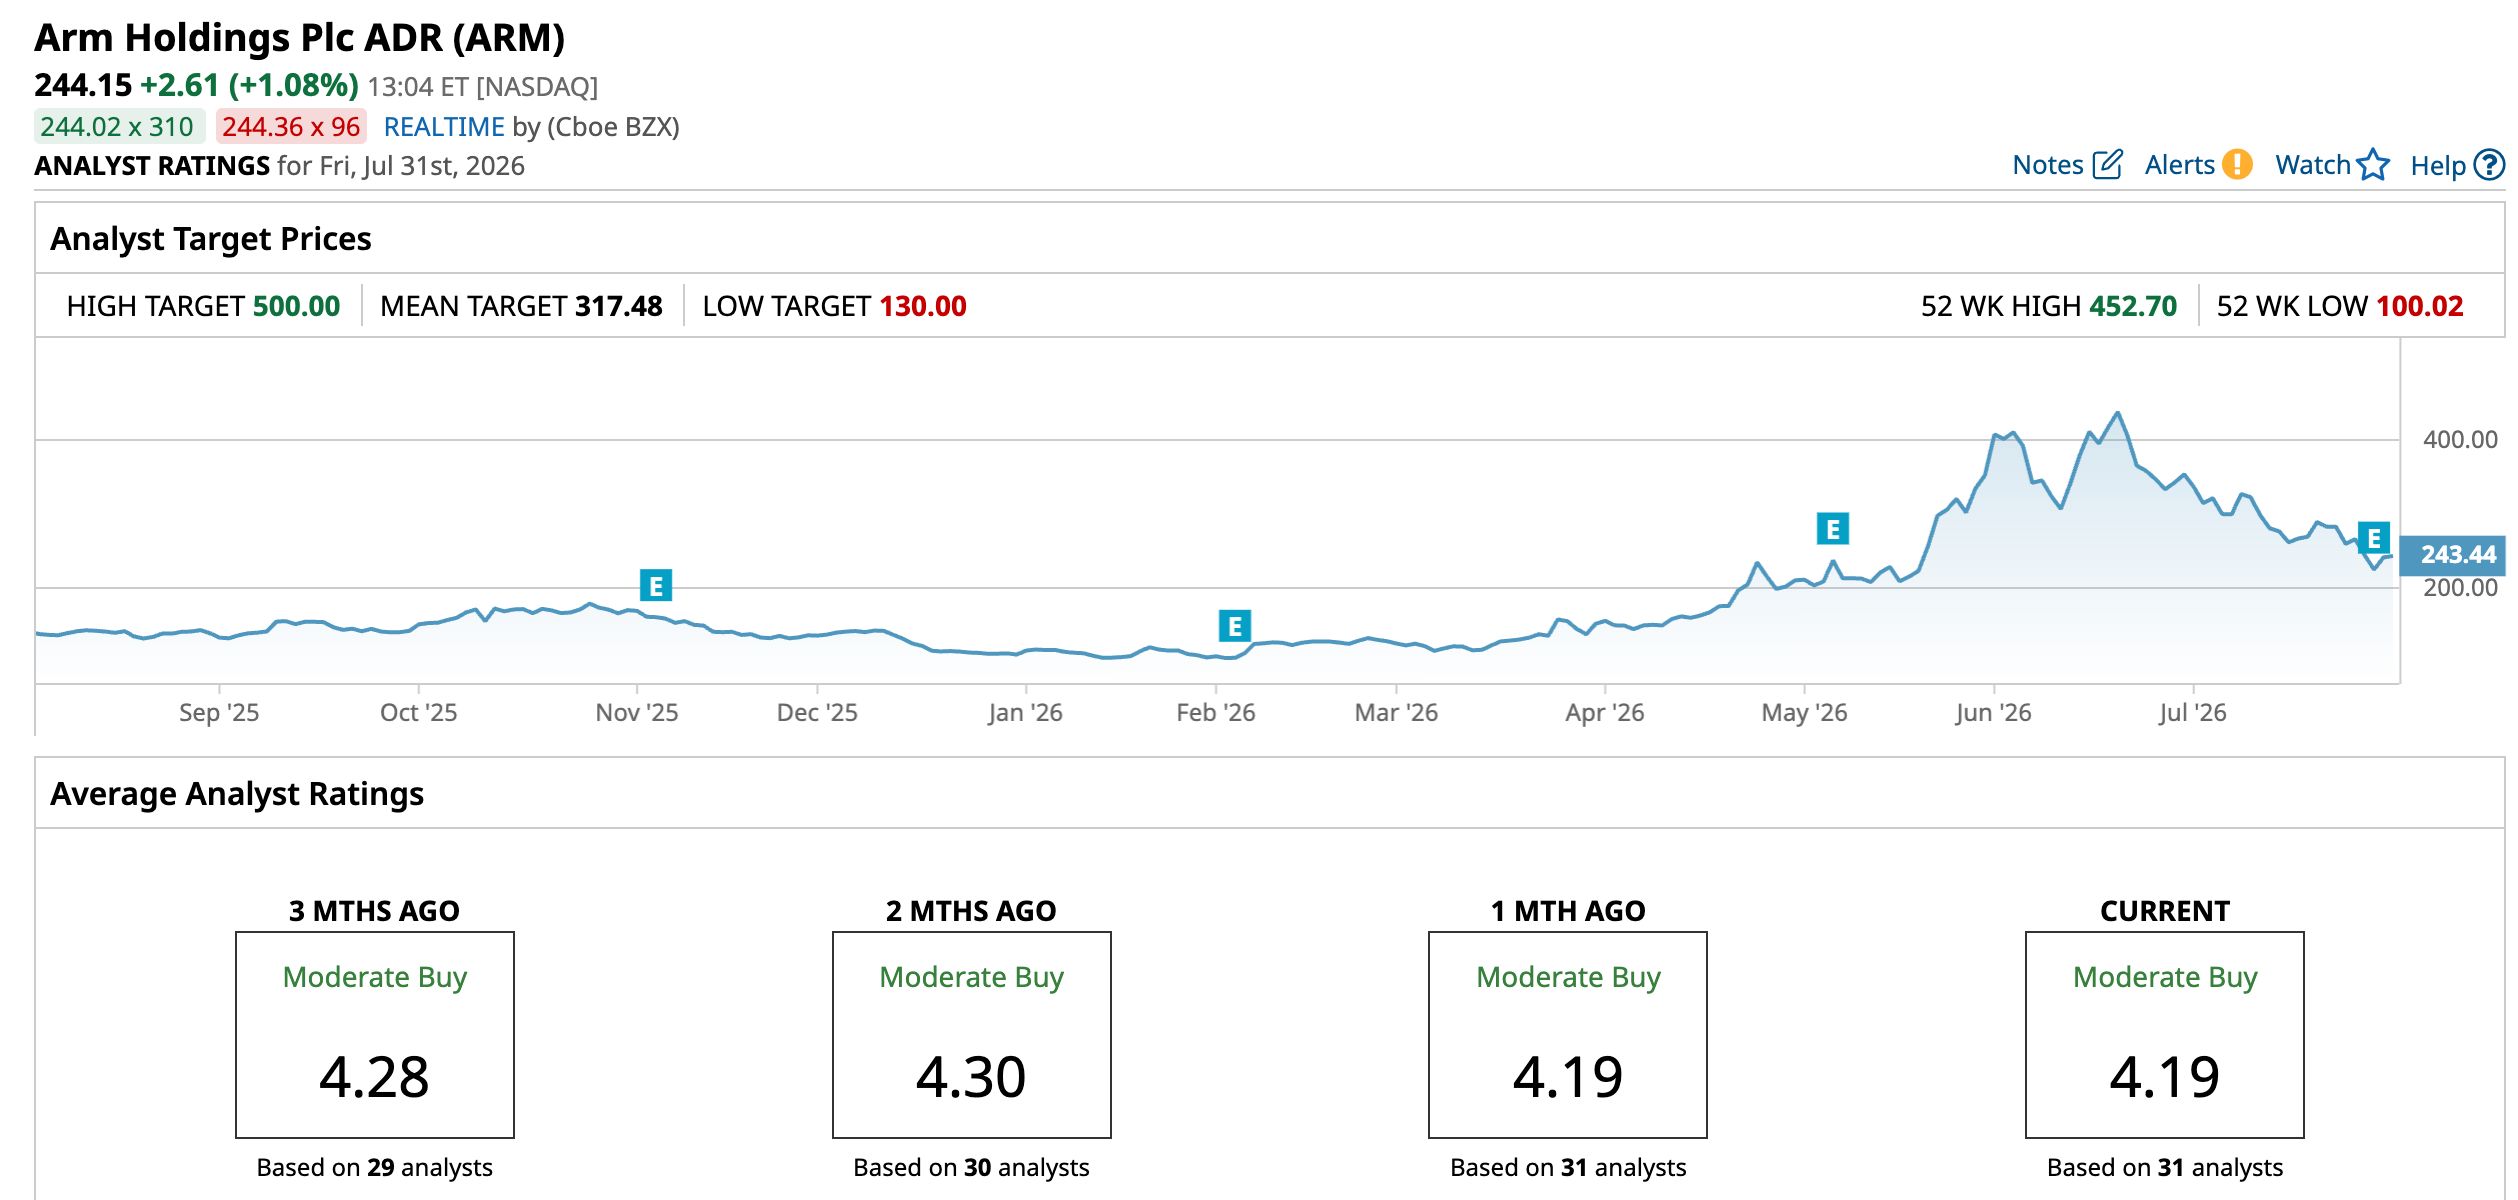Click the Arm Holdings Plc ADR (ARM) title
2518x1200 pixels.
pos(300,38)
